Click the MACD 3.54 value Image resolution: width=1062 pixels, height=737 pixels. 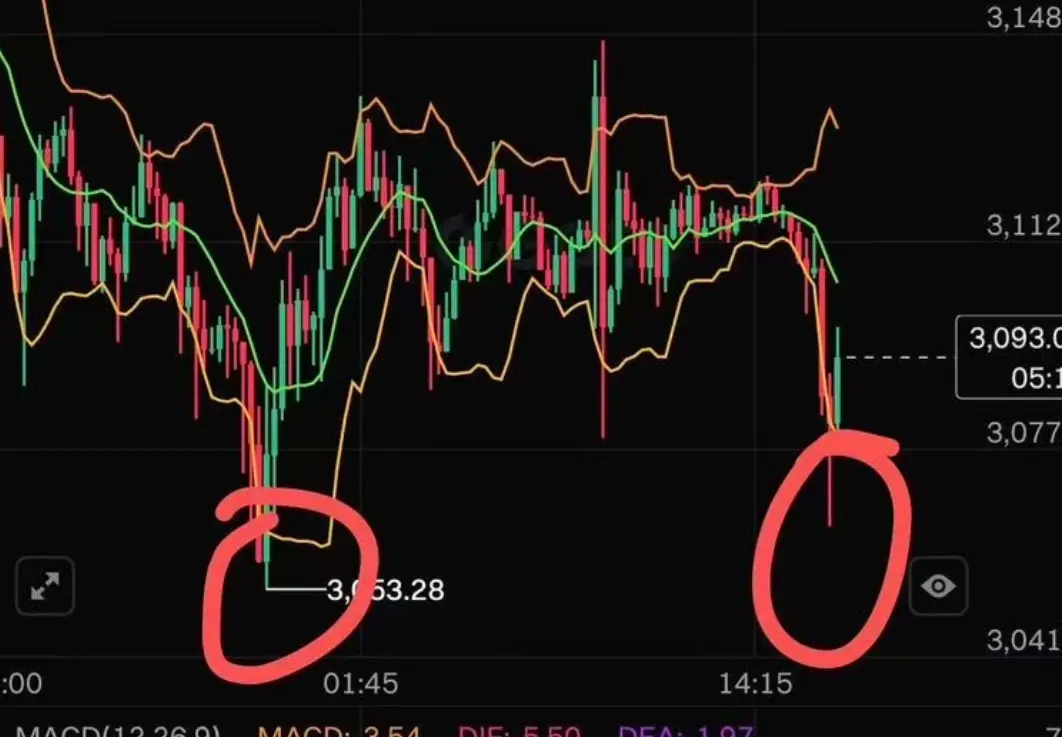click(x=339, y=731)
